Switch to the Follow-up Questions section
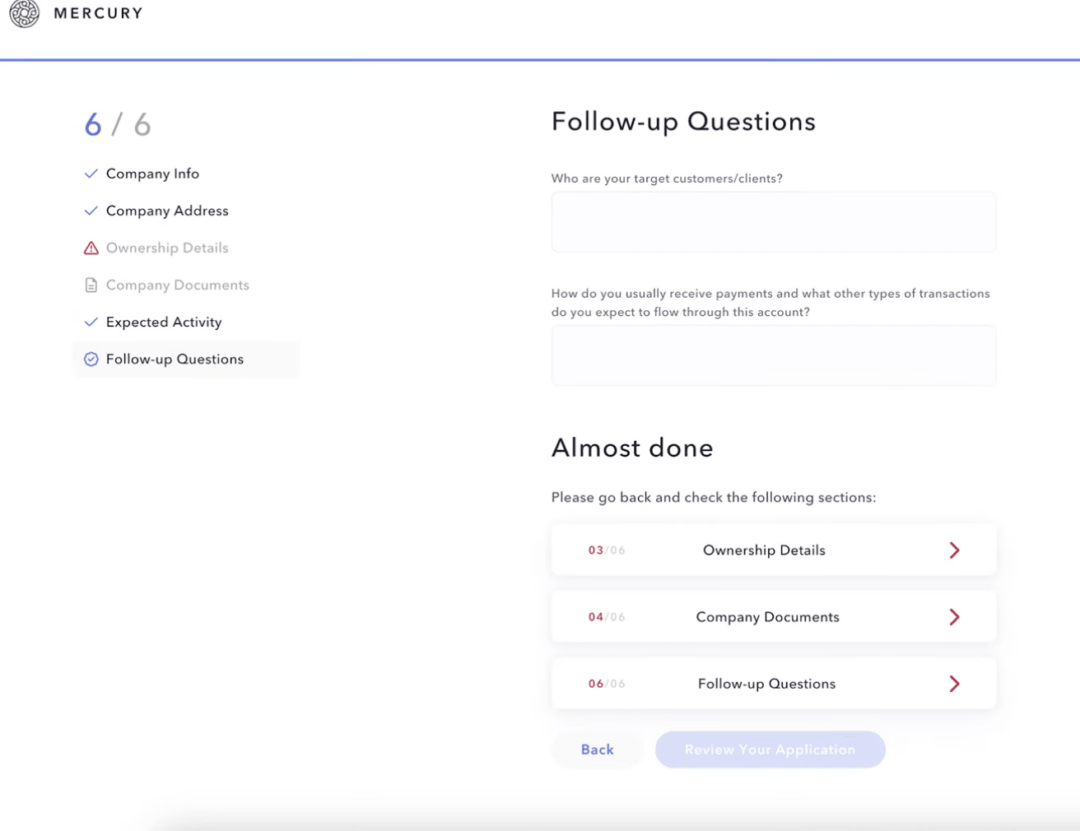 (174, 358)
